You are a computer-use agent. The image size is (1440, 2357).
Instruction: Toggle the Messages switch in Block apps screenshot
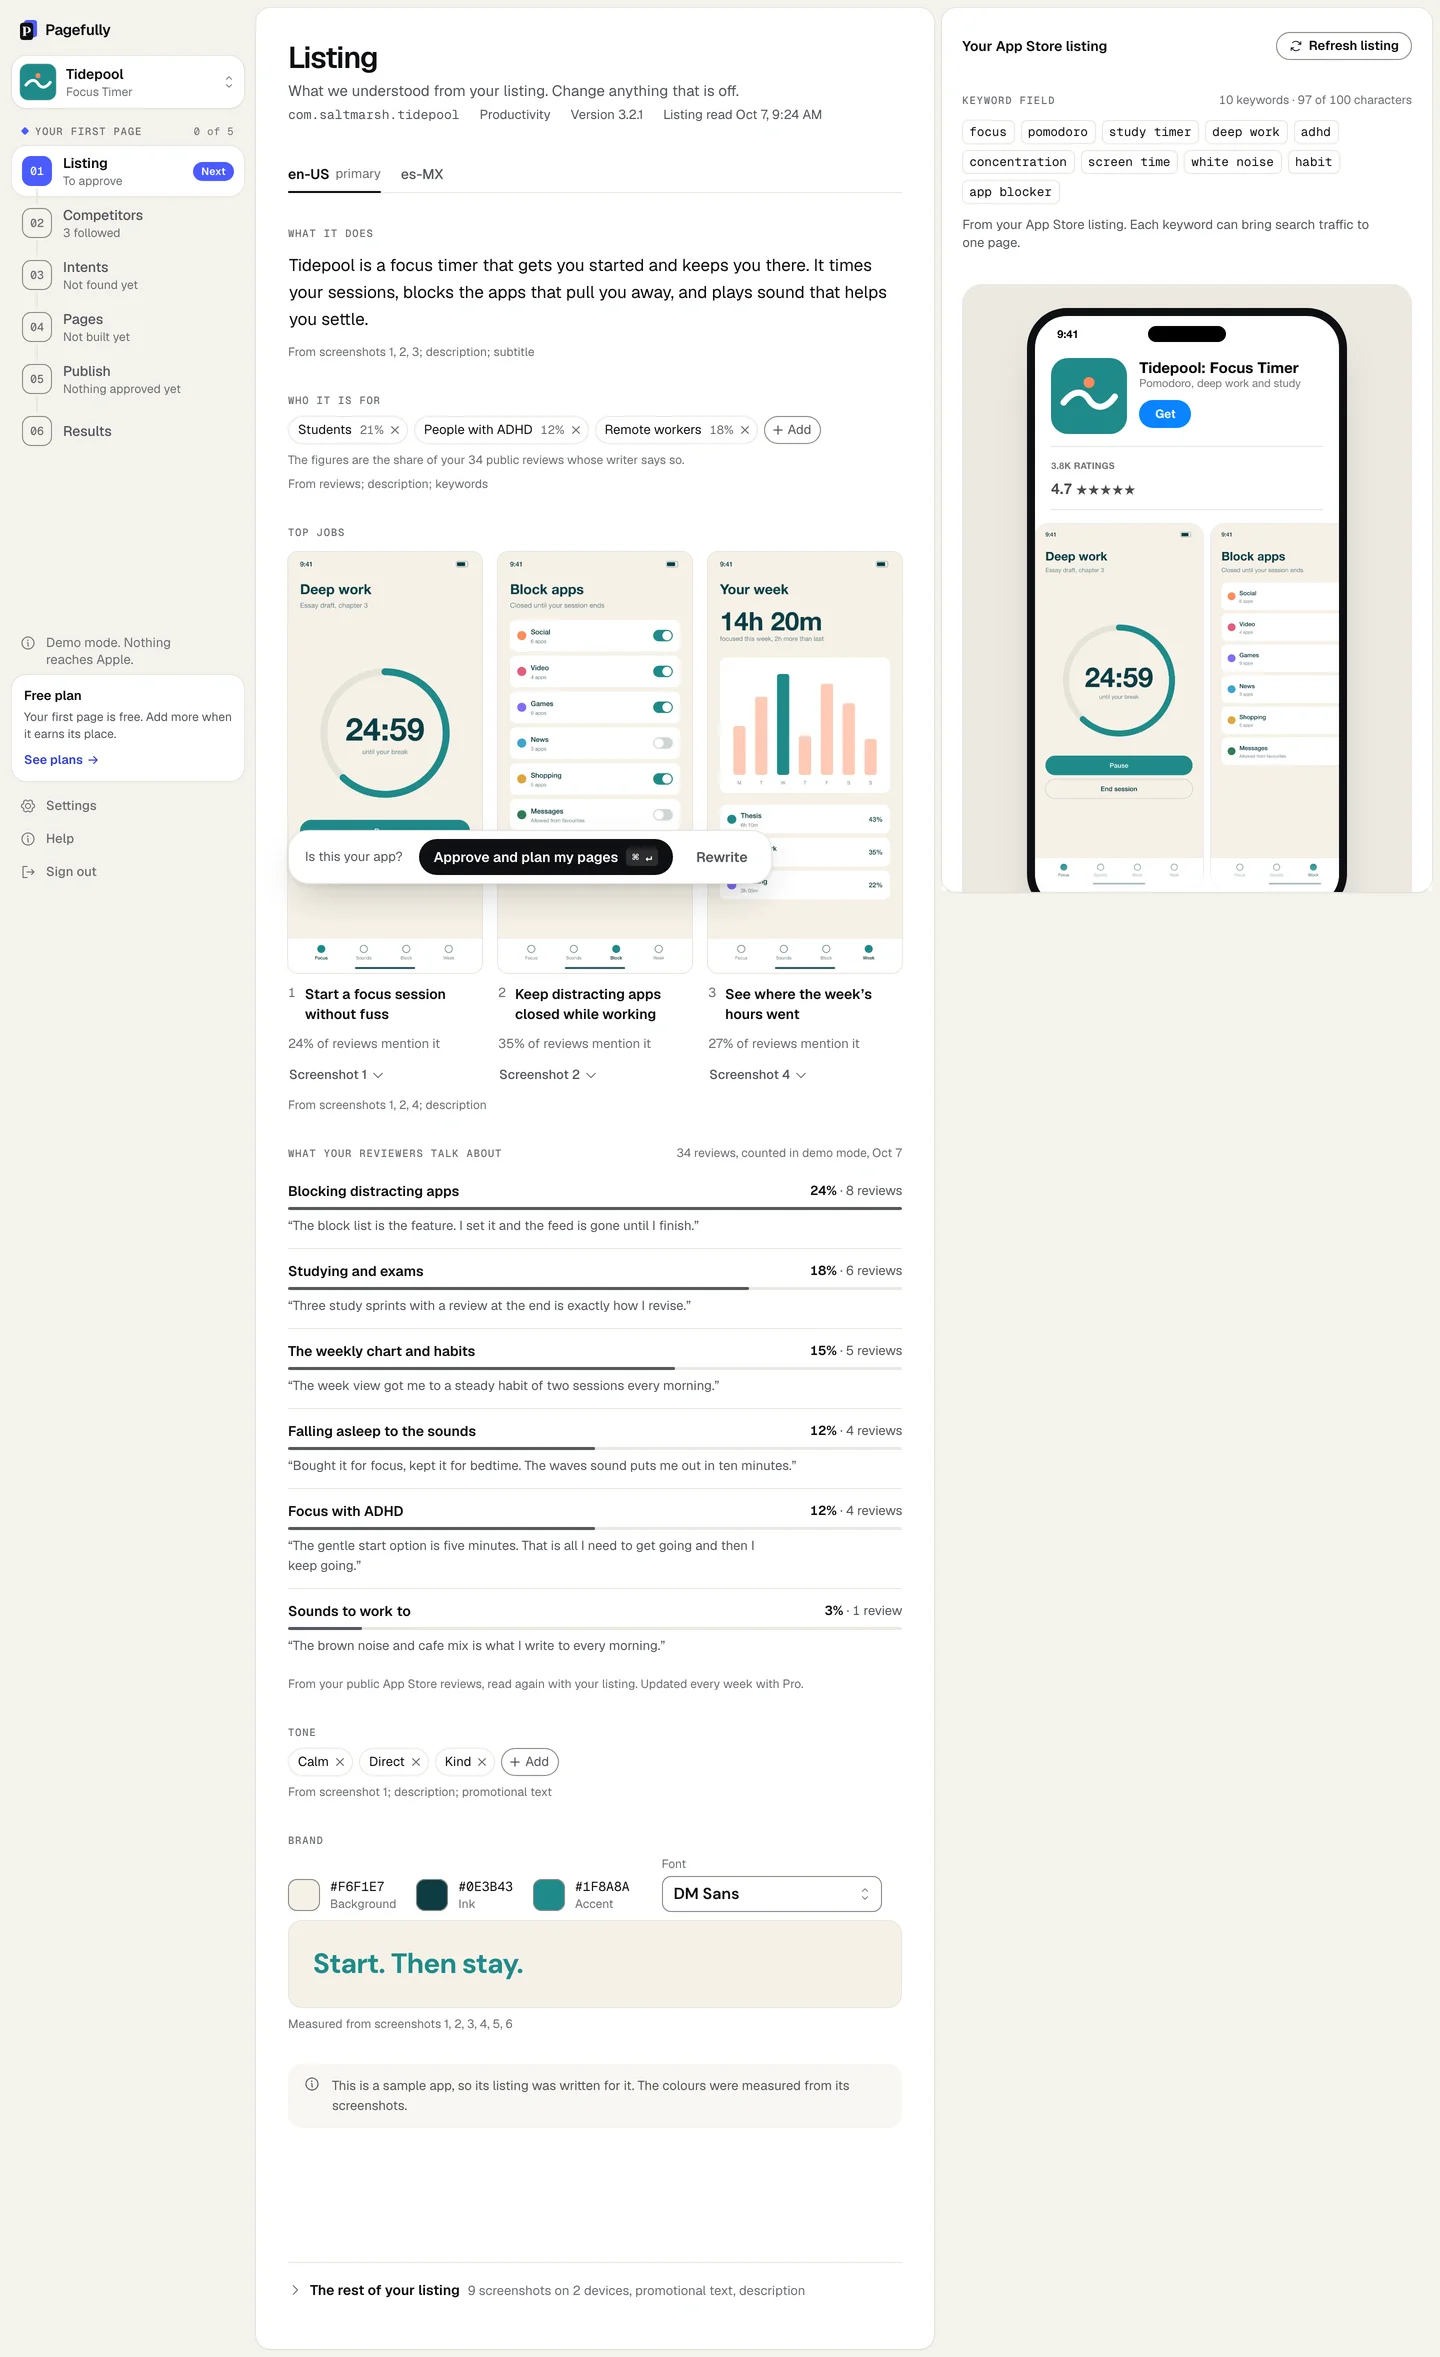(663, 815)
